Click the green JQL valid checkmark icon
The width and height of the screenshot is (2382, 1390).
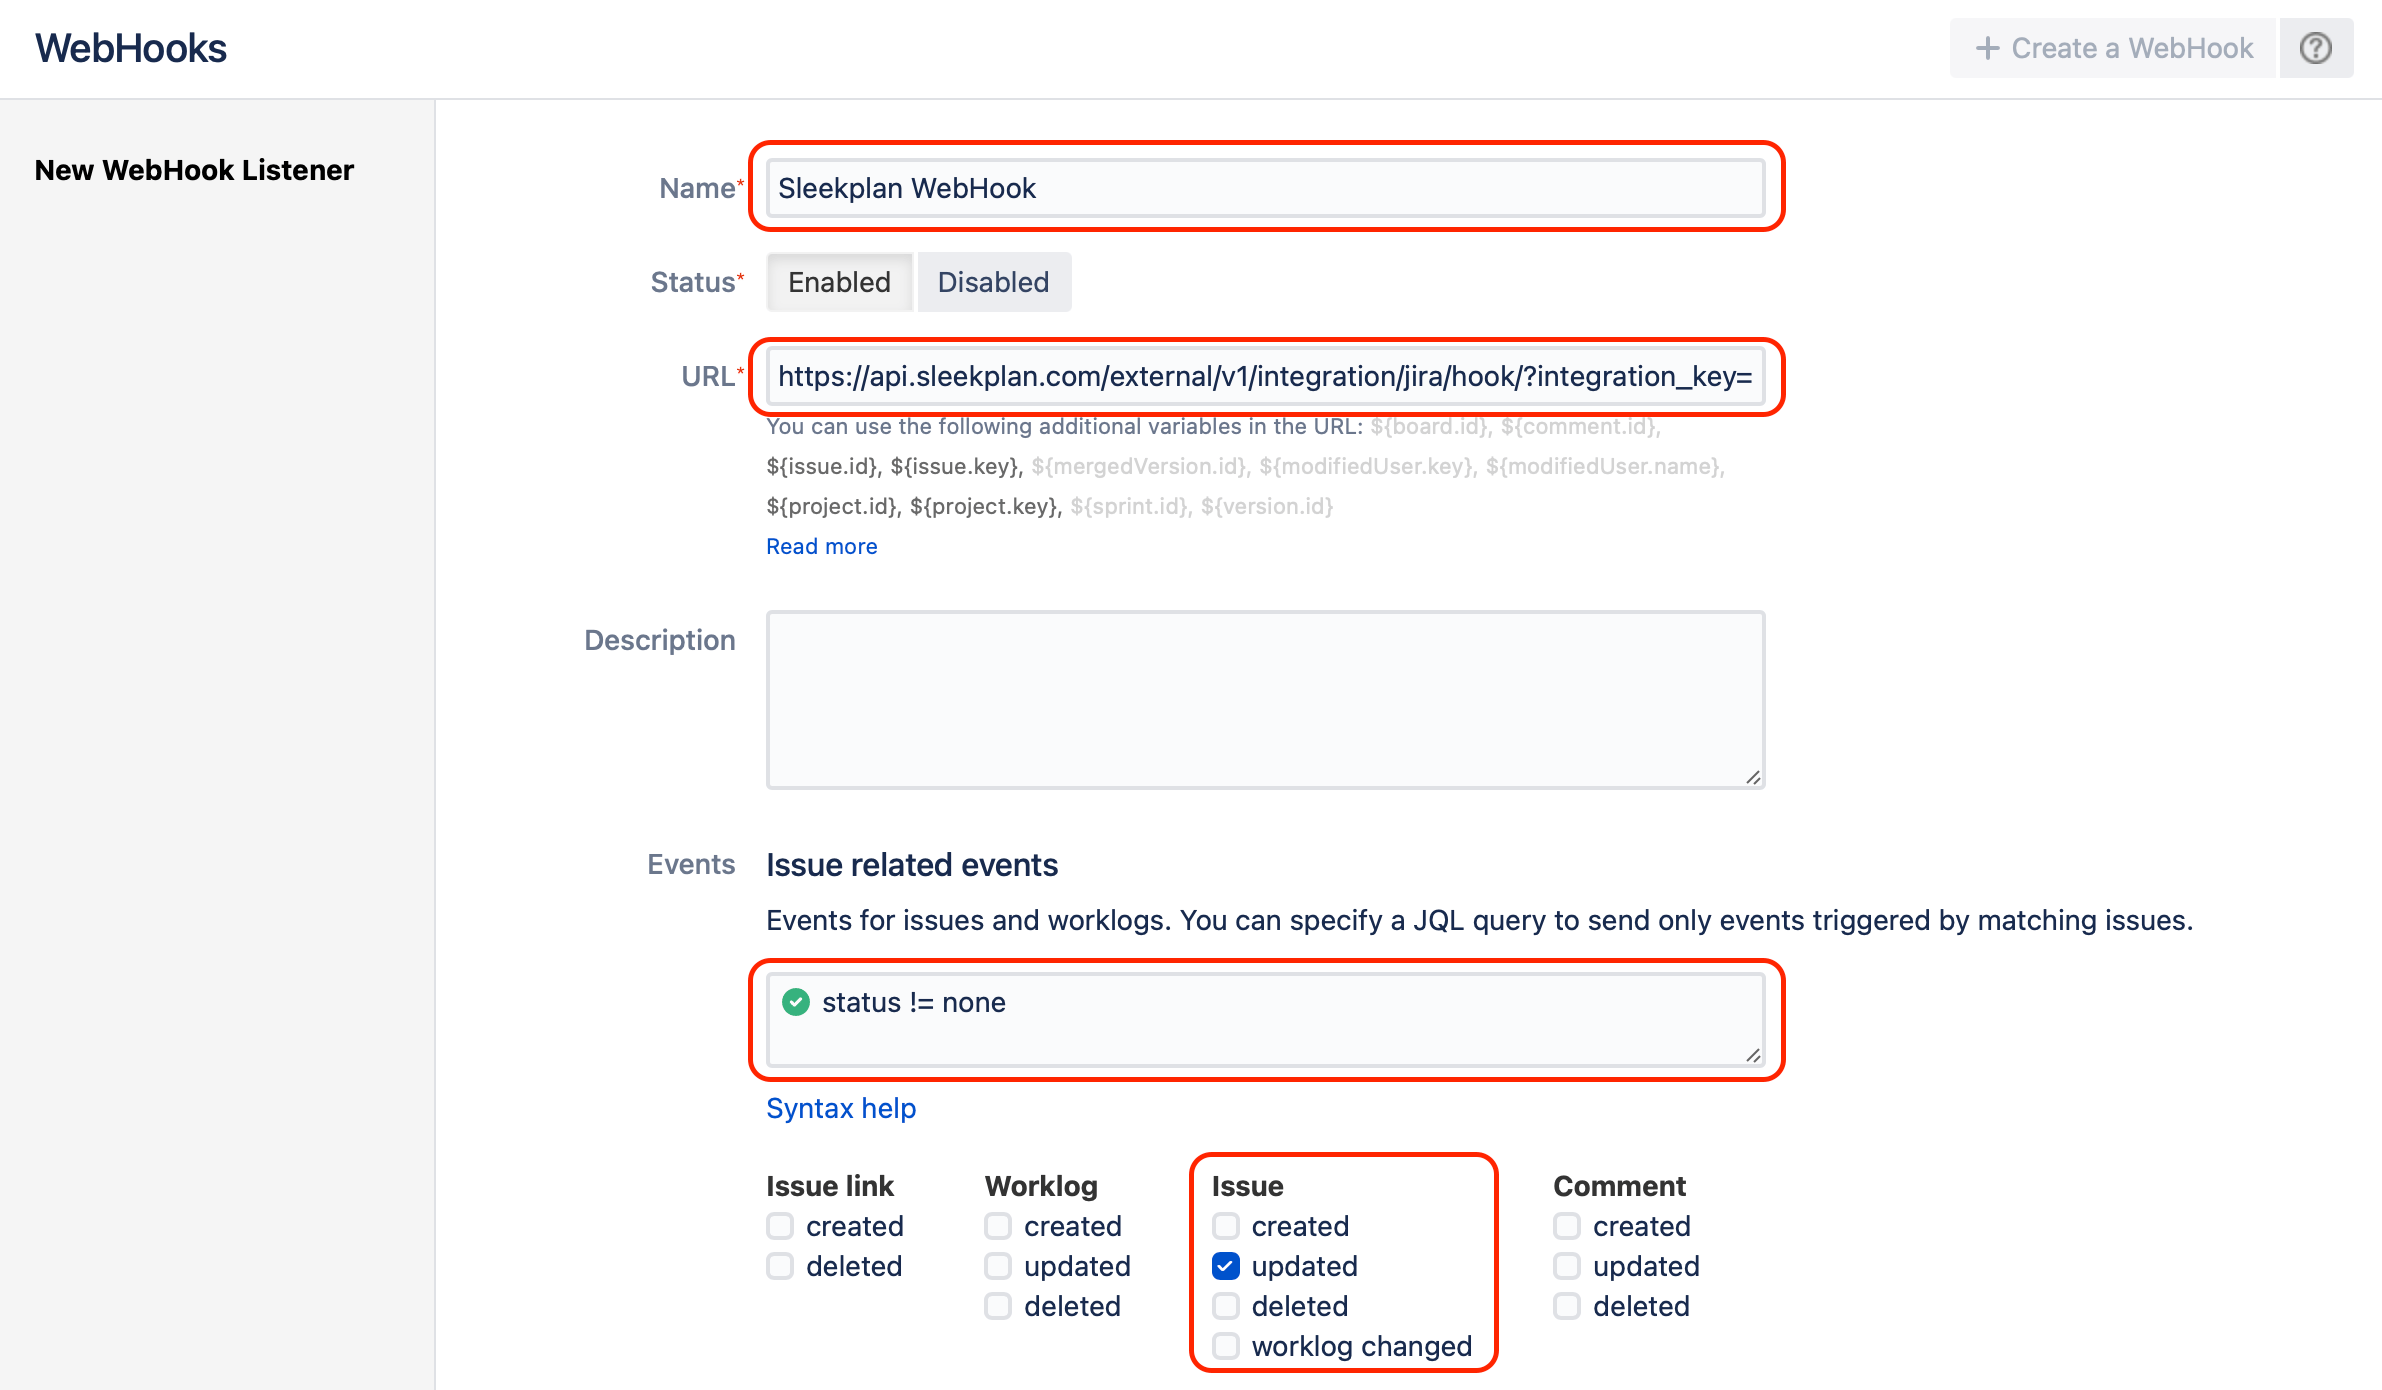point(796,1002)
